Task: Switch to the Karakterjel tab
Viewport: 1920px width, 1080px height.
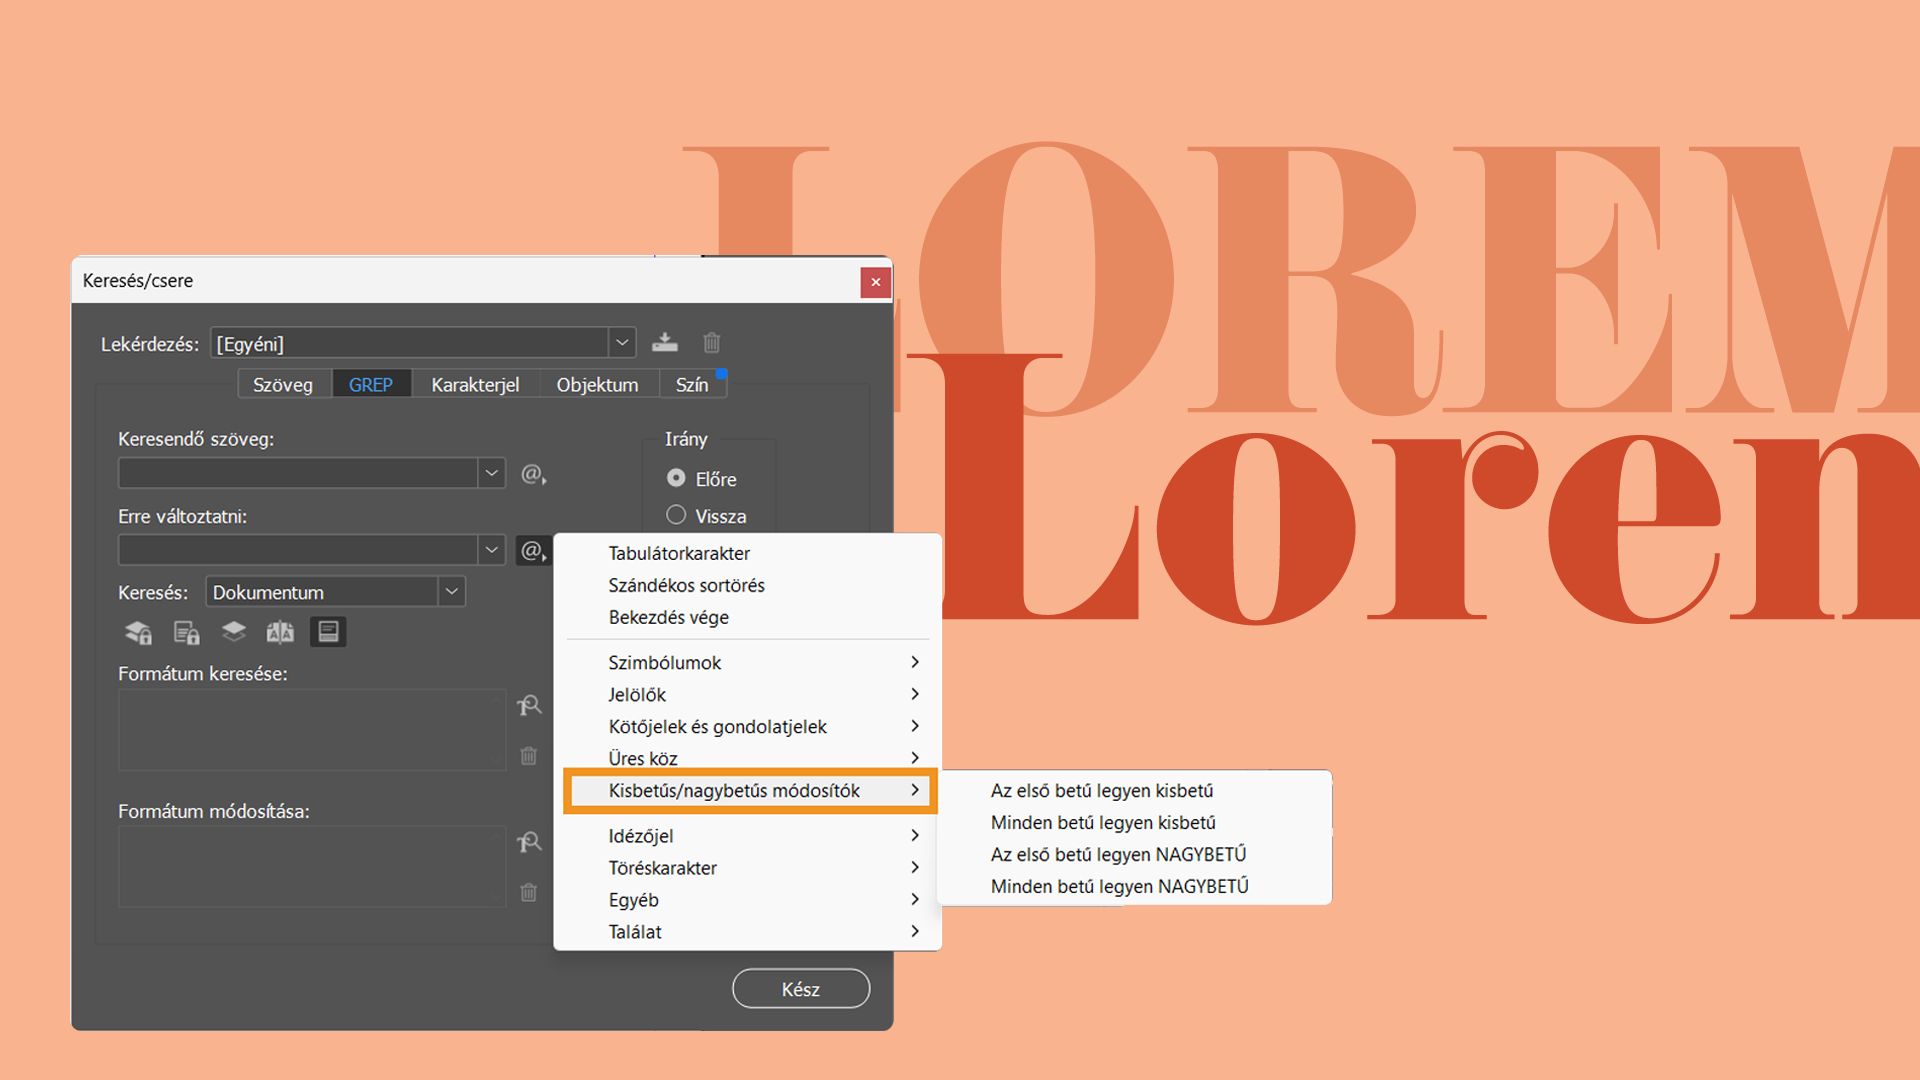Action: tap(475, 385)
